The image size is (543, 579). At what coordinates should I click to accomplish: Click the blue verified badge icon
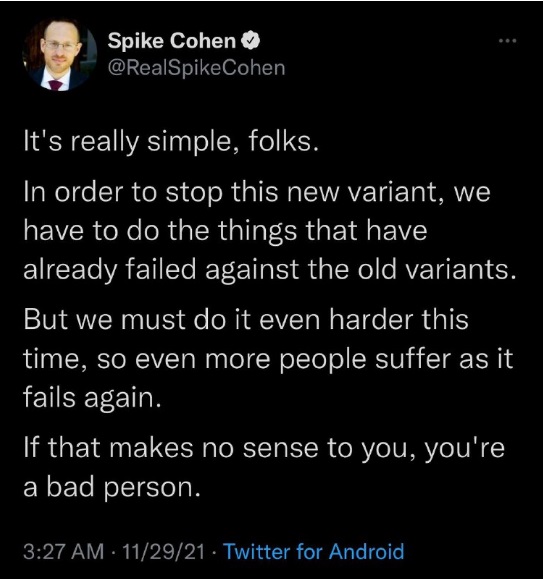click(x=251, y=41)
